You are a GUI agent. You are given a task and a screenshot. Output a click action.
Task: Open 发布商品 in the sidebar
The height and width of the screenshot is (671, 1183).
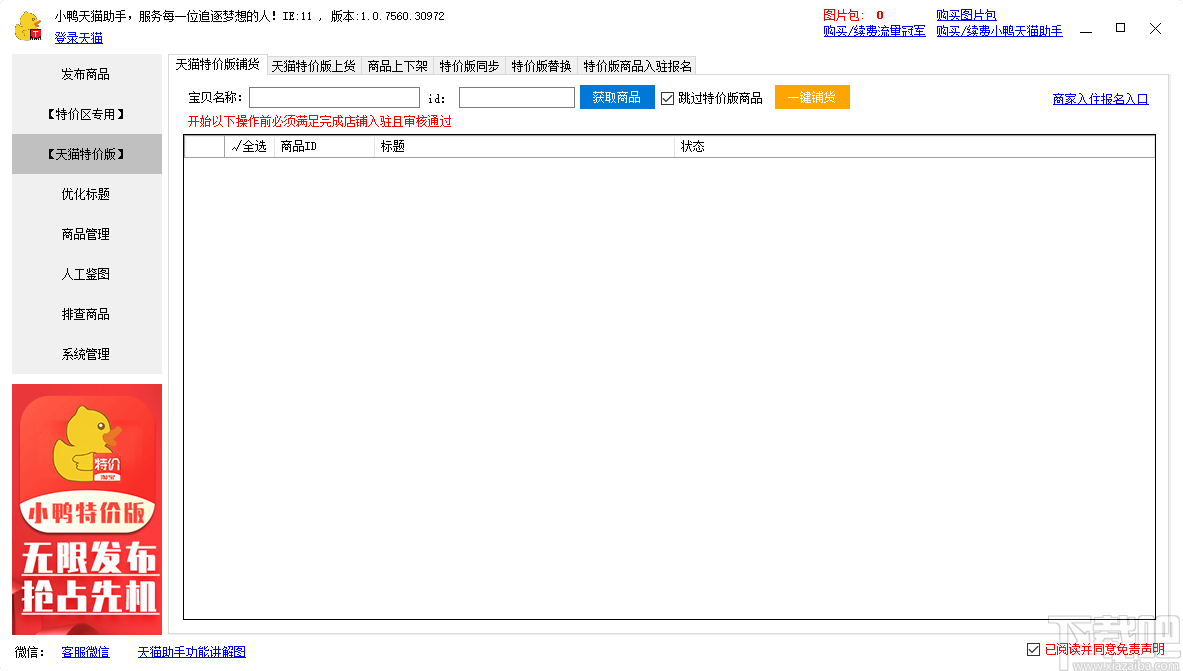[86, 74]
